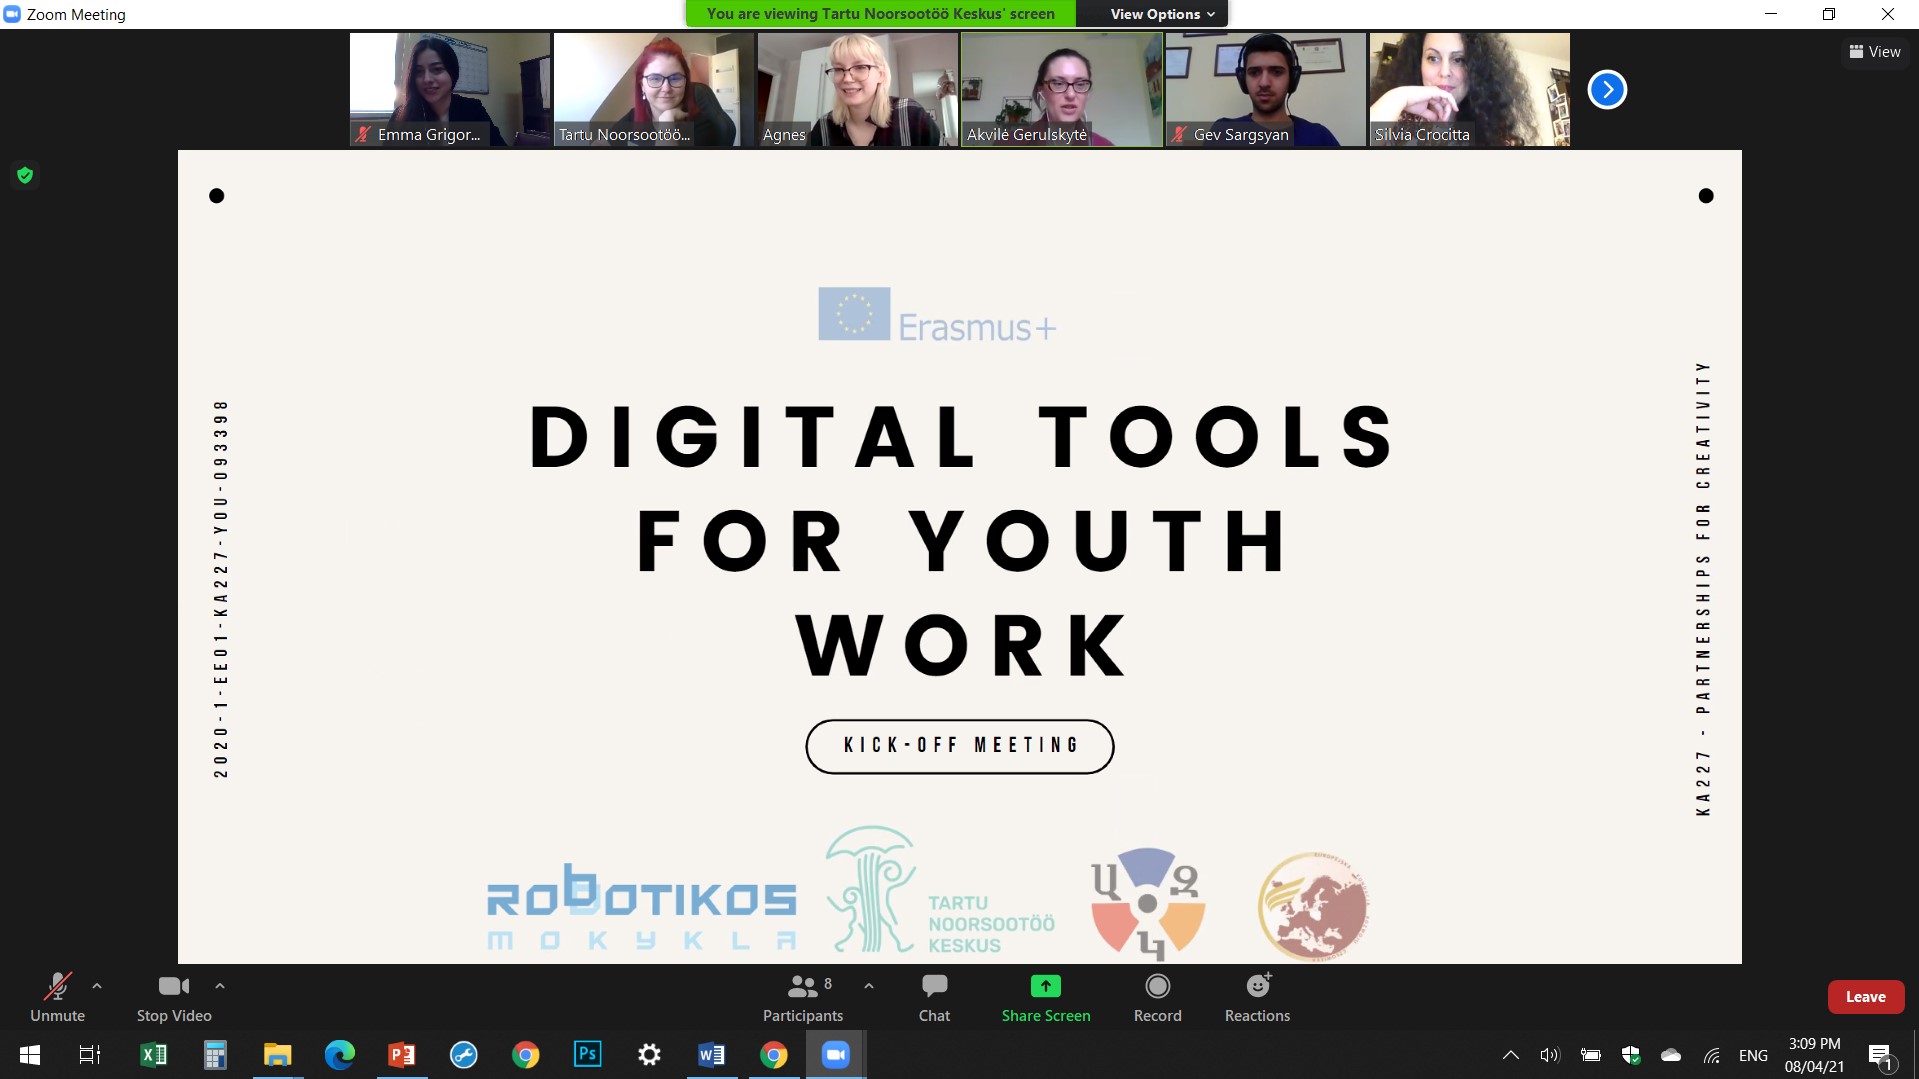Click the battery icon in the tray

[1591, 1055]
